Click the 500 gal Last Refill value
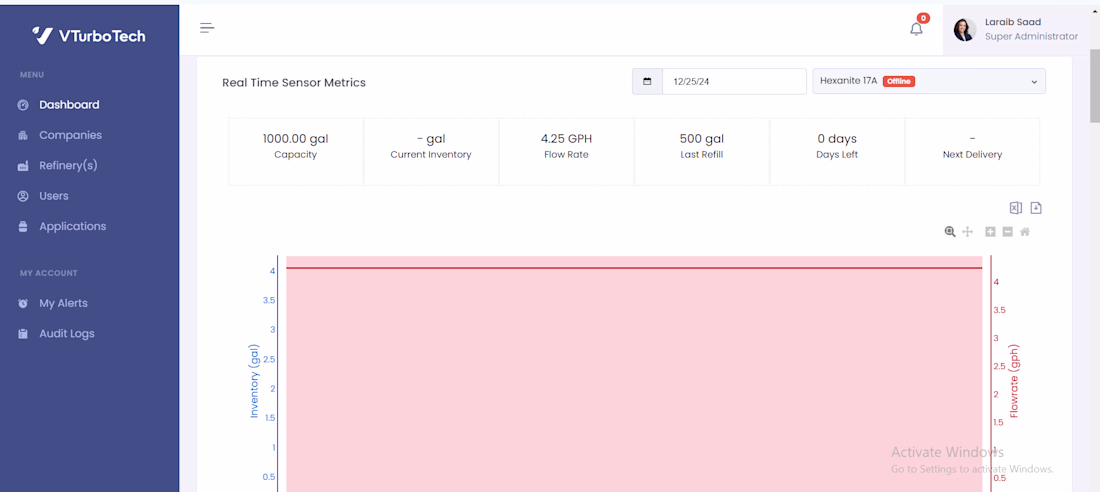1100x492 pixels. point(702,139)
